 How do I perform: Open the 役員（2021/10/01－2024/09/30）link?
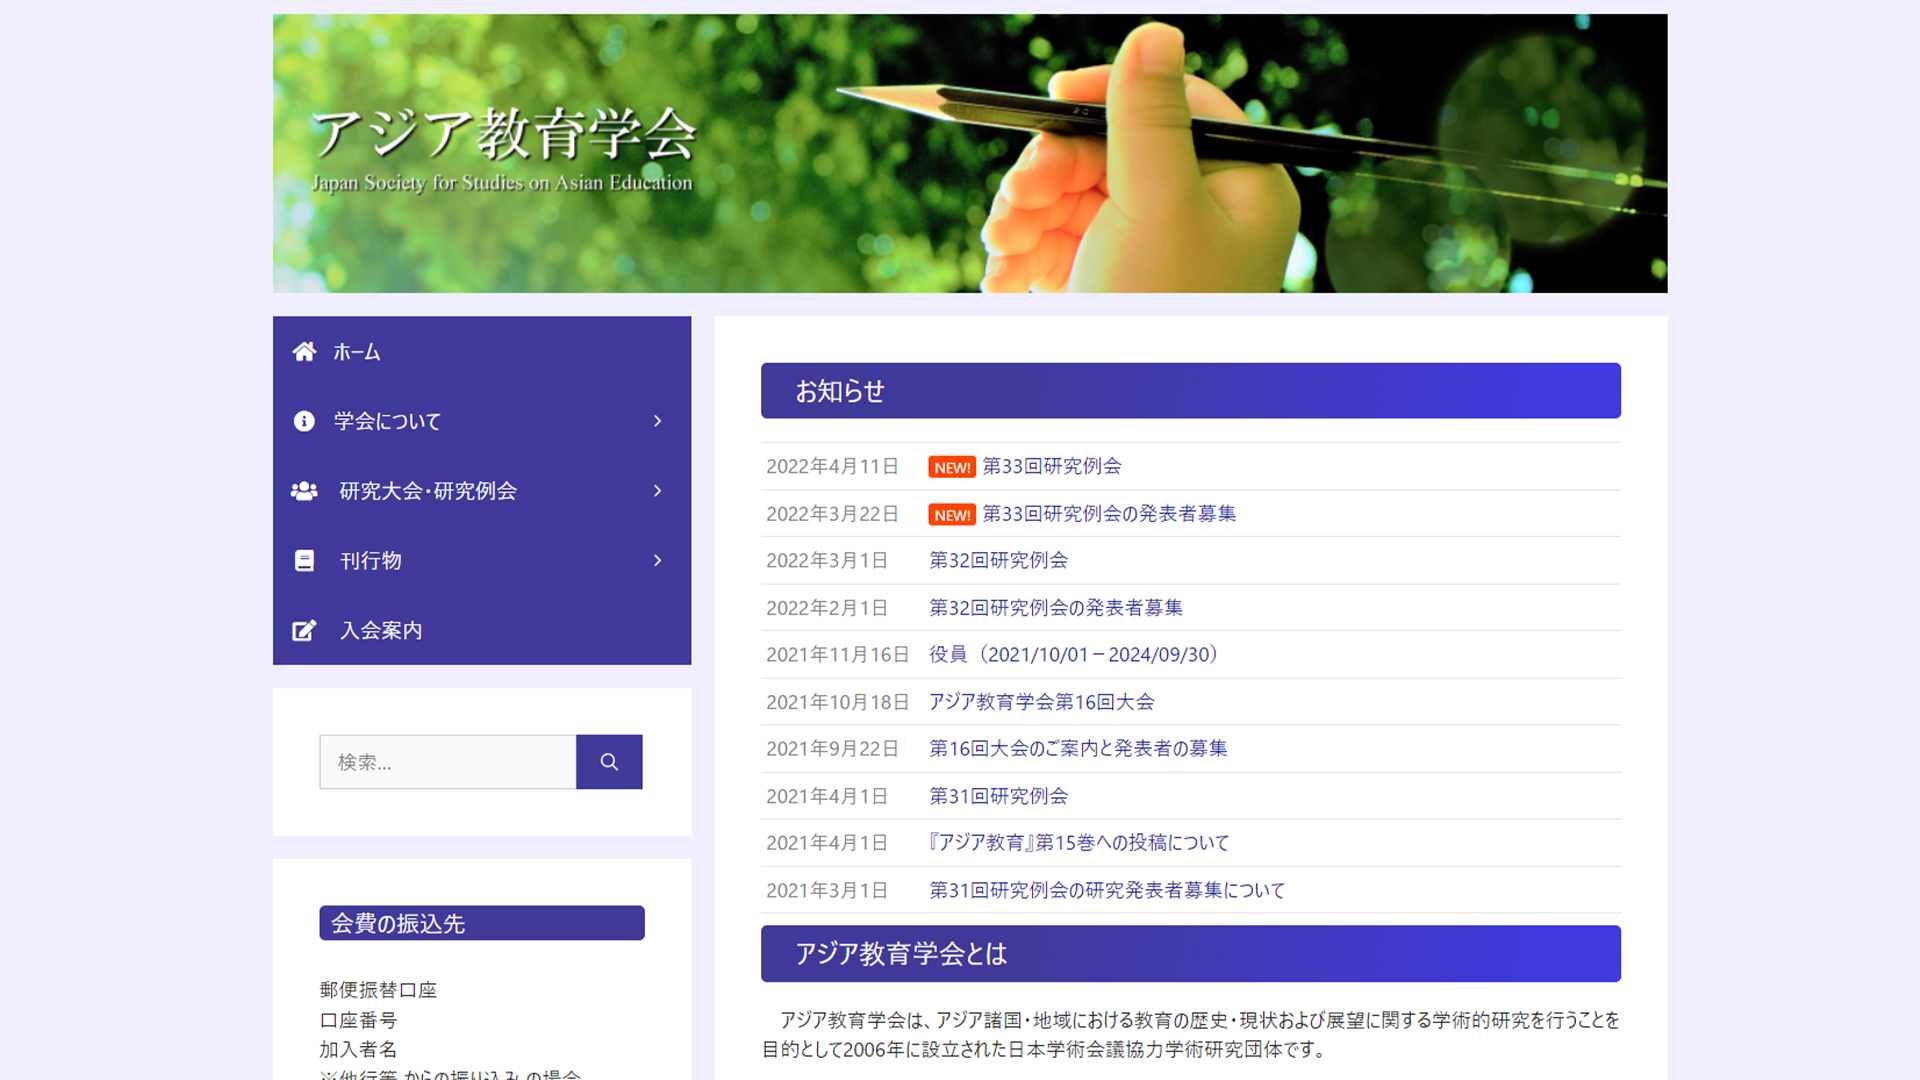[x=1073, y=654]
